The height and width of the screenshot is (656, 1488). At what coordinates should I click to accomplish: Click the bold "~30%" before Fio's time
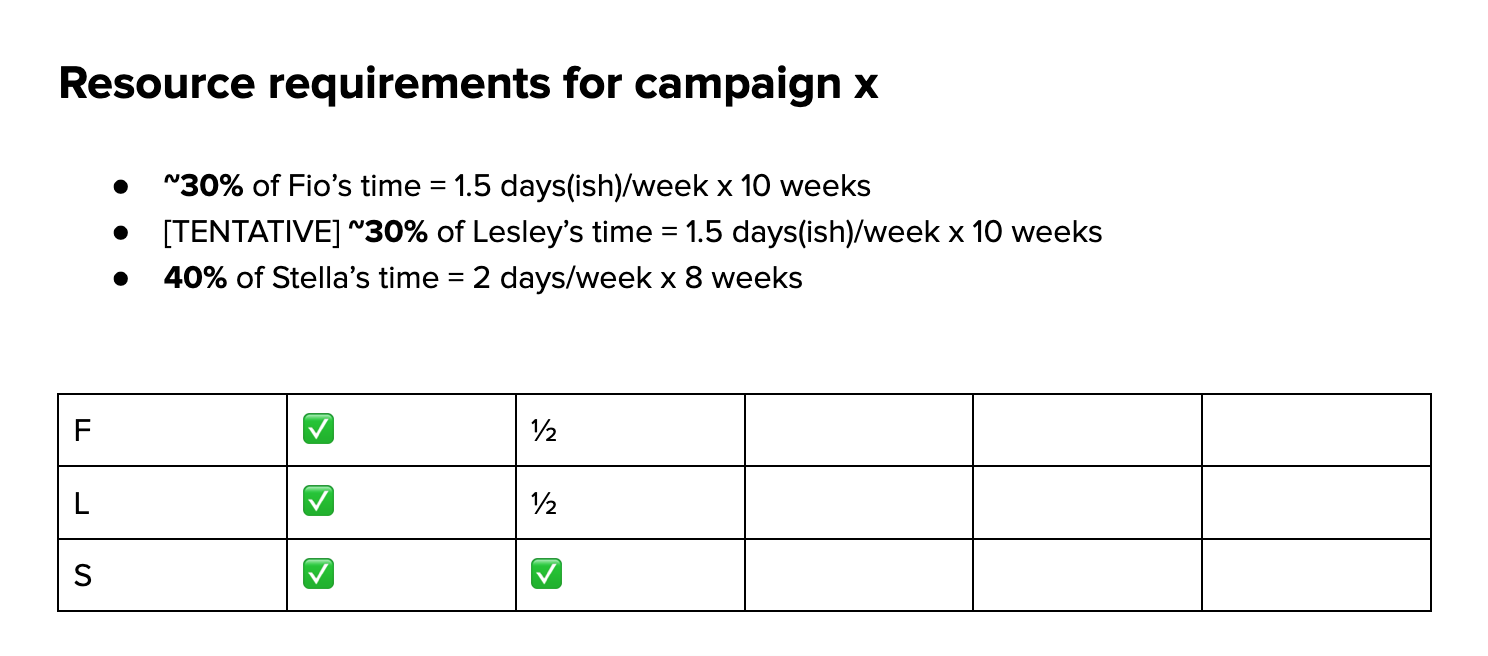coord(203,186)
